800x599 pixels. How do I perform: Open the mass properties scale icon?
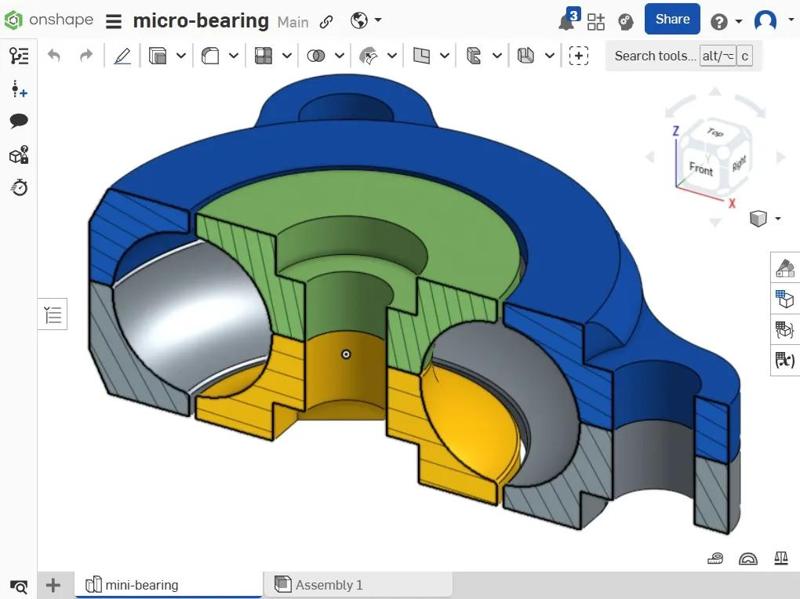(781, 559)
